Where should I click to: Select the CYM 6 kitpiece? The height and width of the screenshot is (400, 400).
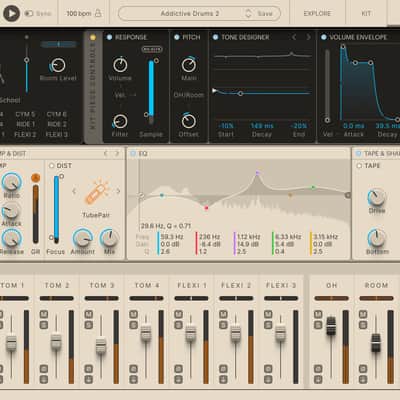click(x=57, y=114)
